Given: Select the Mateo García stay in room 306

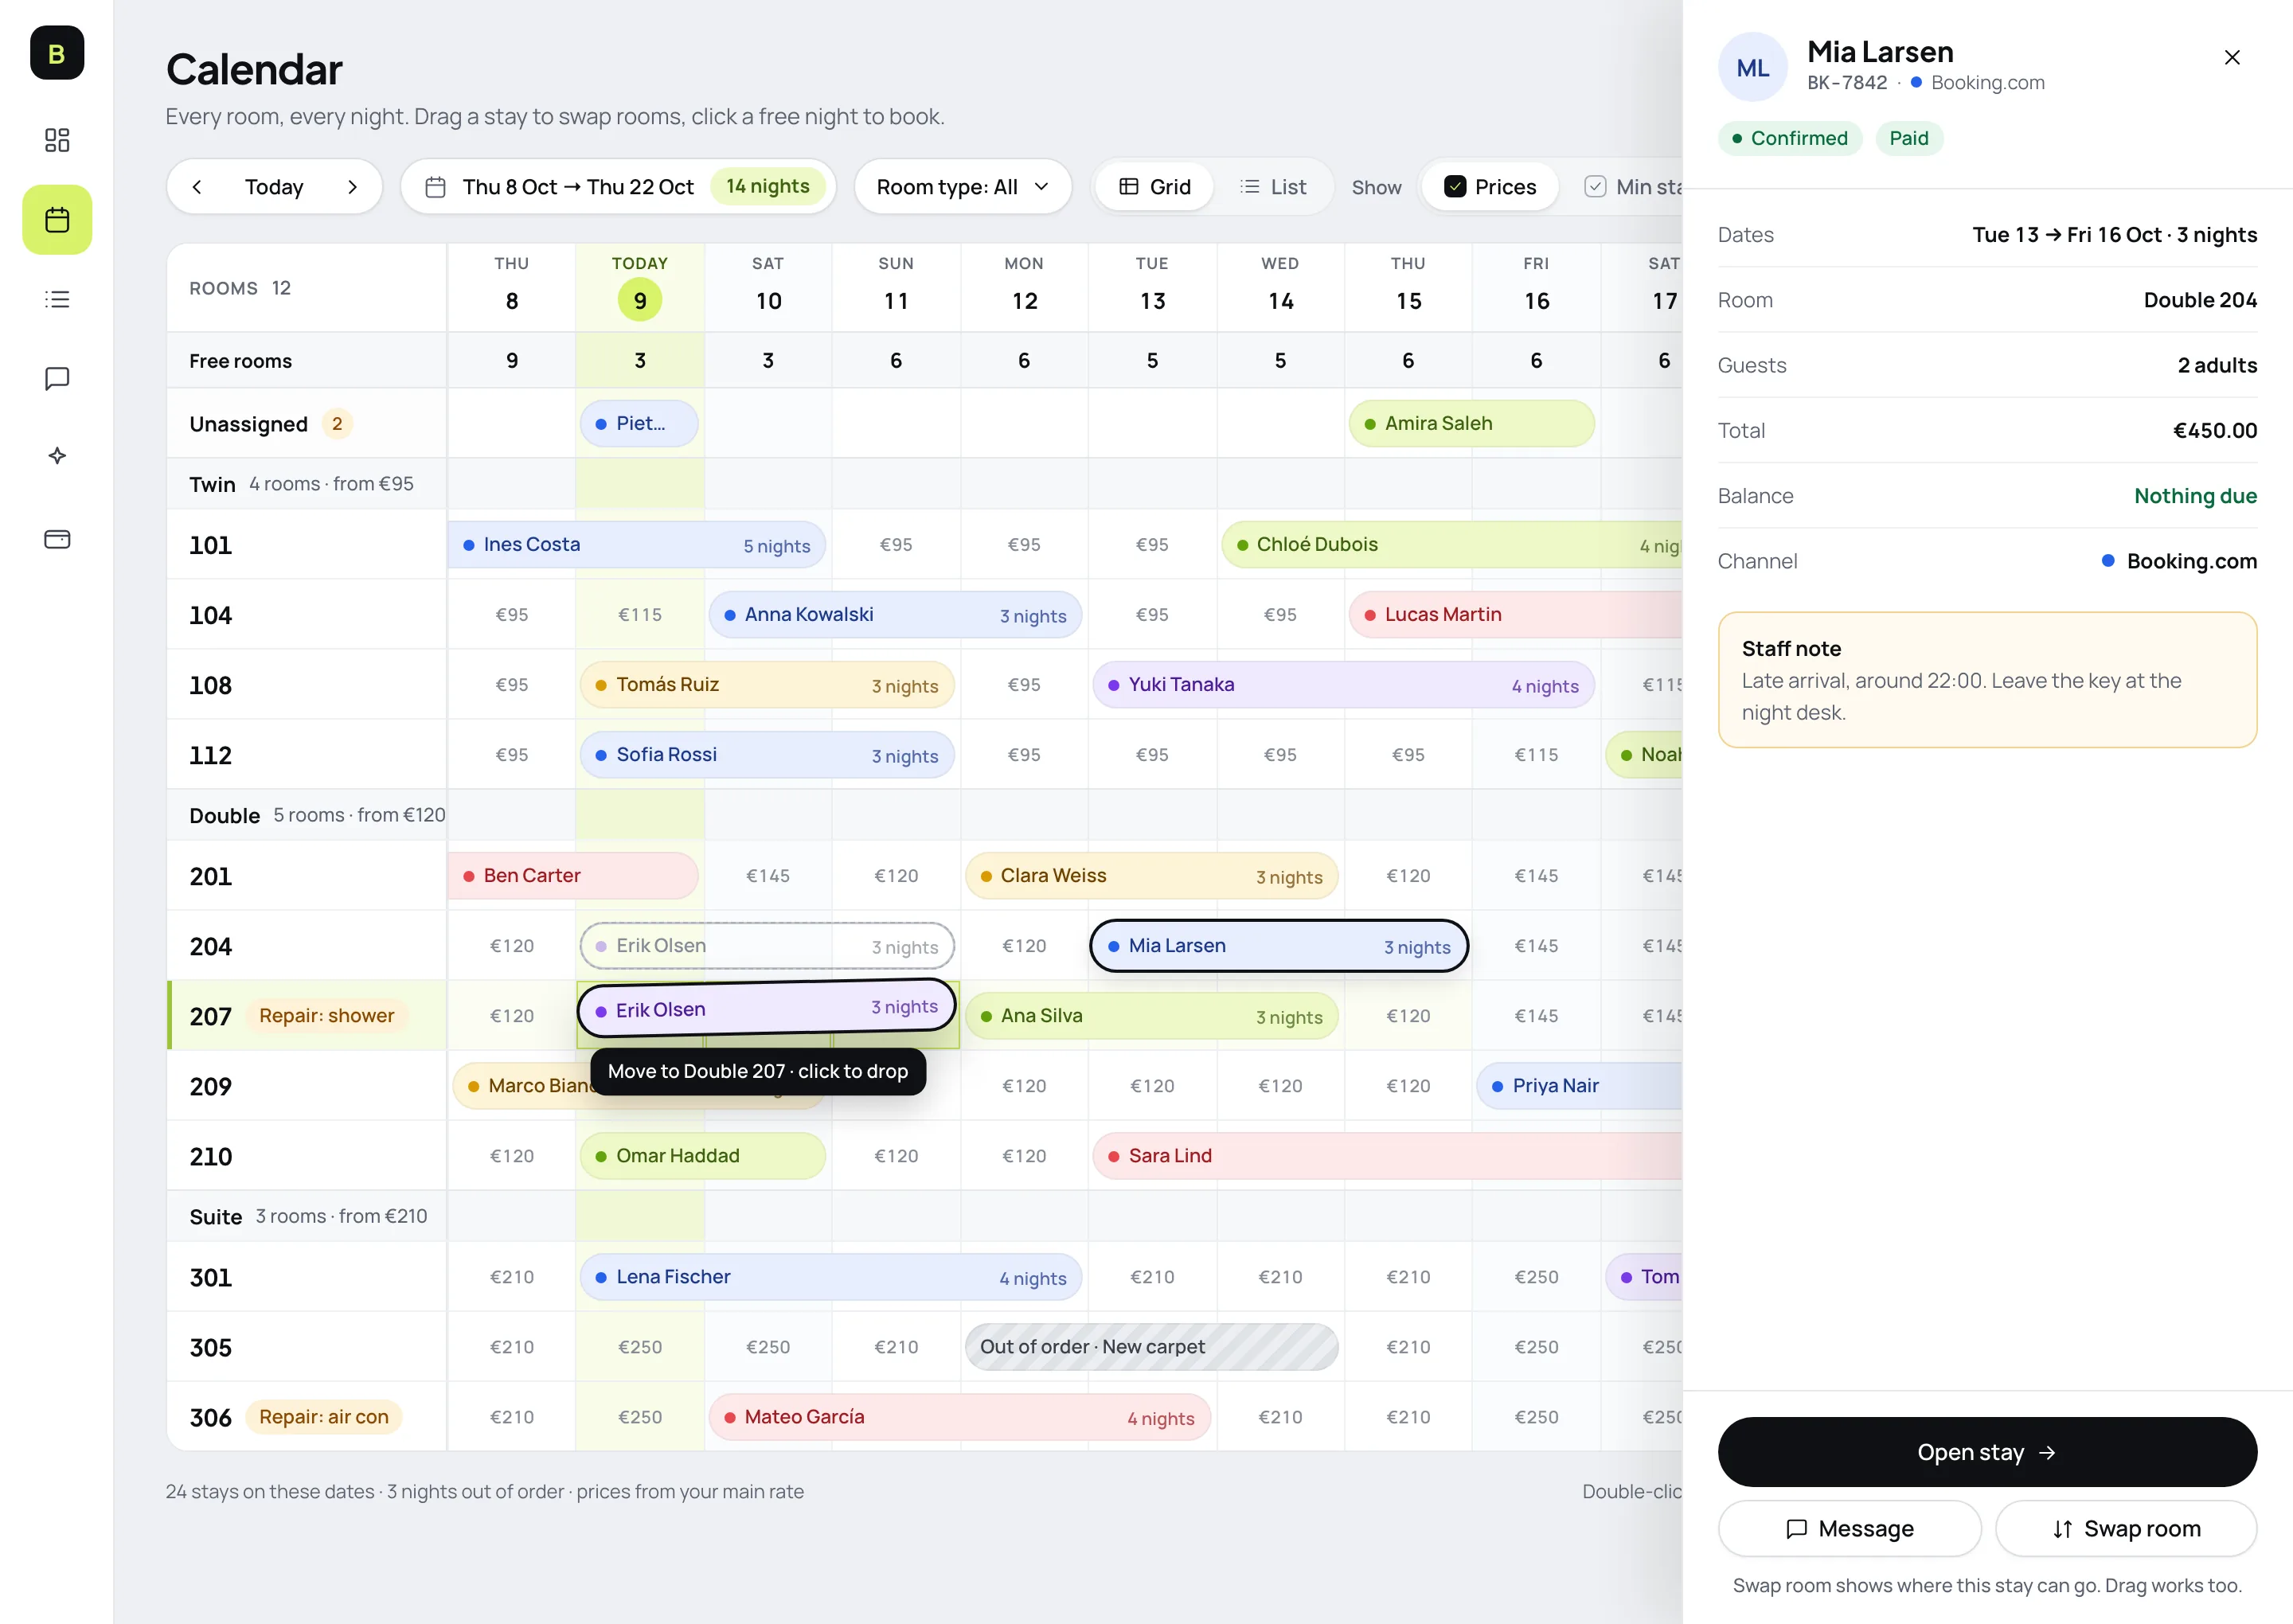Looking at the screenshot, I should tap(959, 1417).
